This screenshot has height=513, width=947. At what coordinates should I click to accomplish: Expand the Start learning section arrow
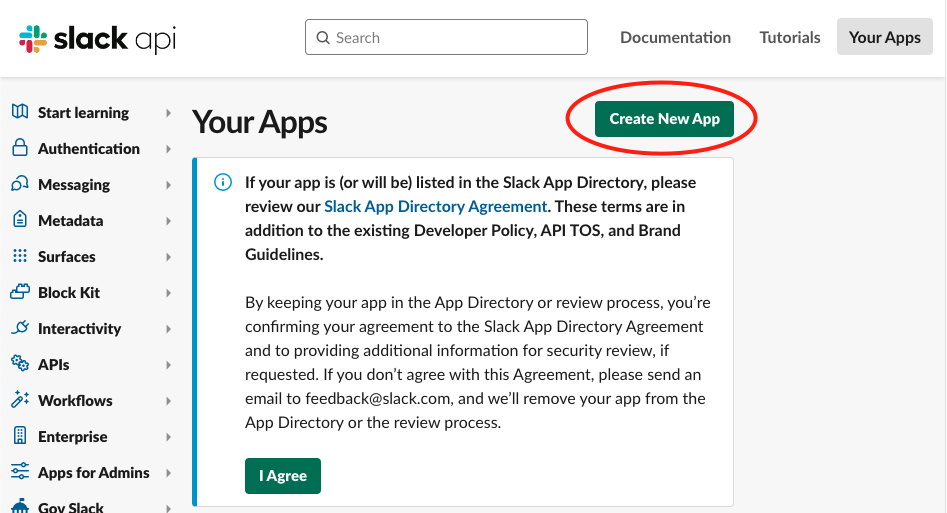click(x=169, y=113)
